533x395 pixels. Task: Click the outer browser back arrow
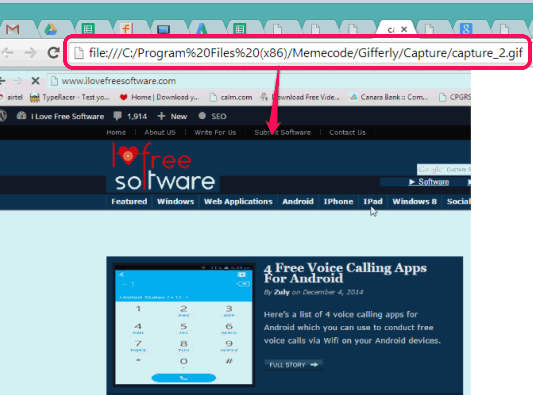[7, 53]
